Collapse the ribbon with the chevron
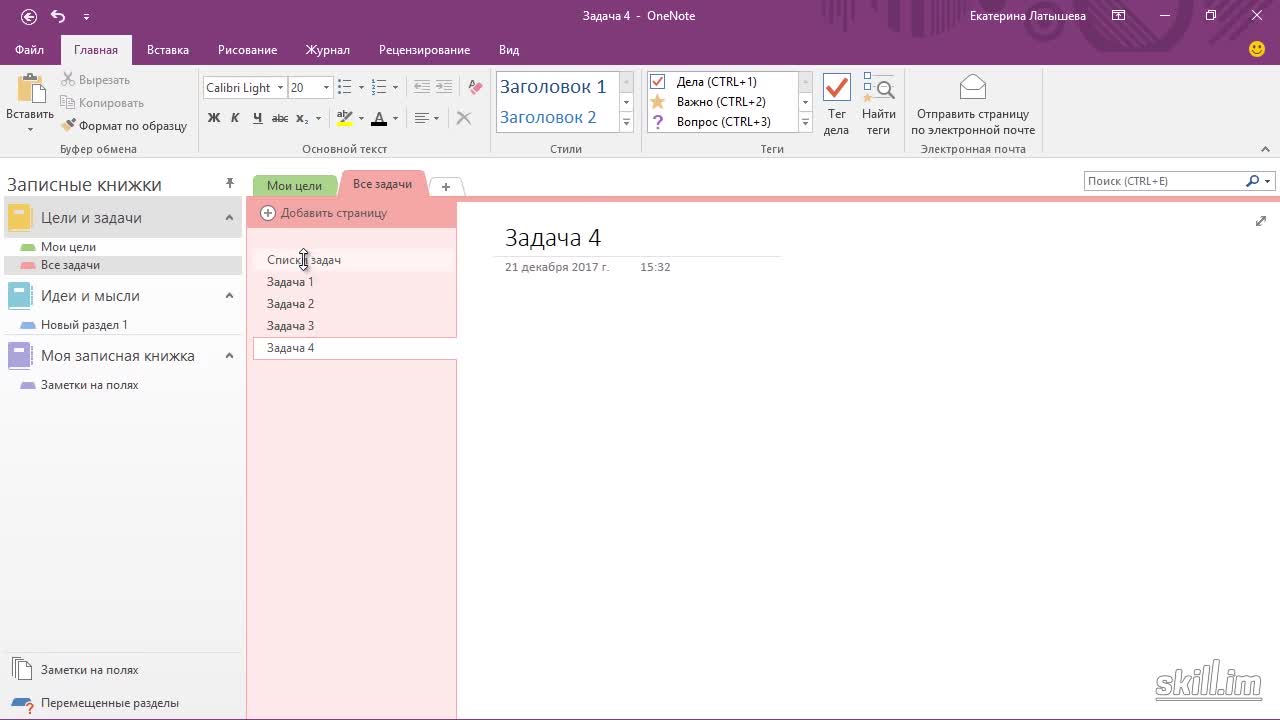Viewport: 1280px width, 720px height. 1265,149
